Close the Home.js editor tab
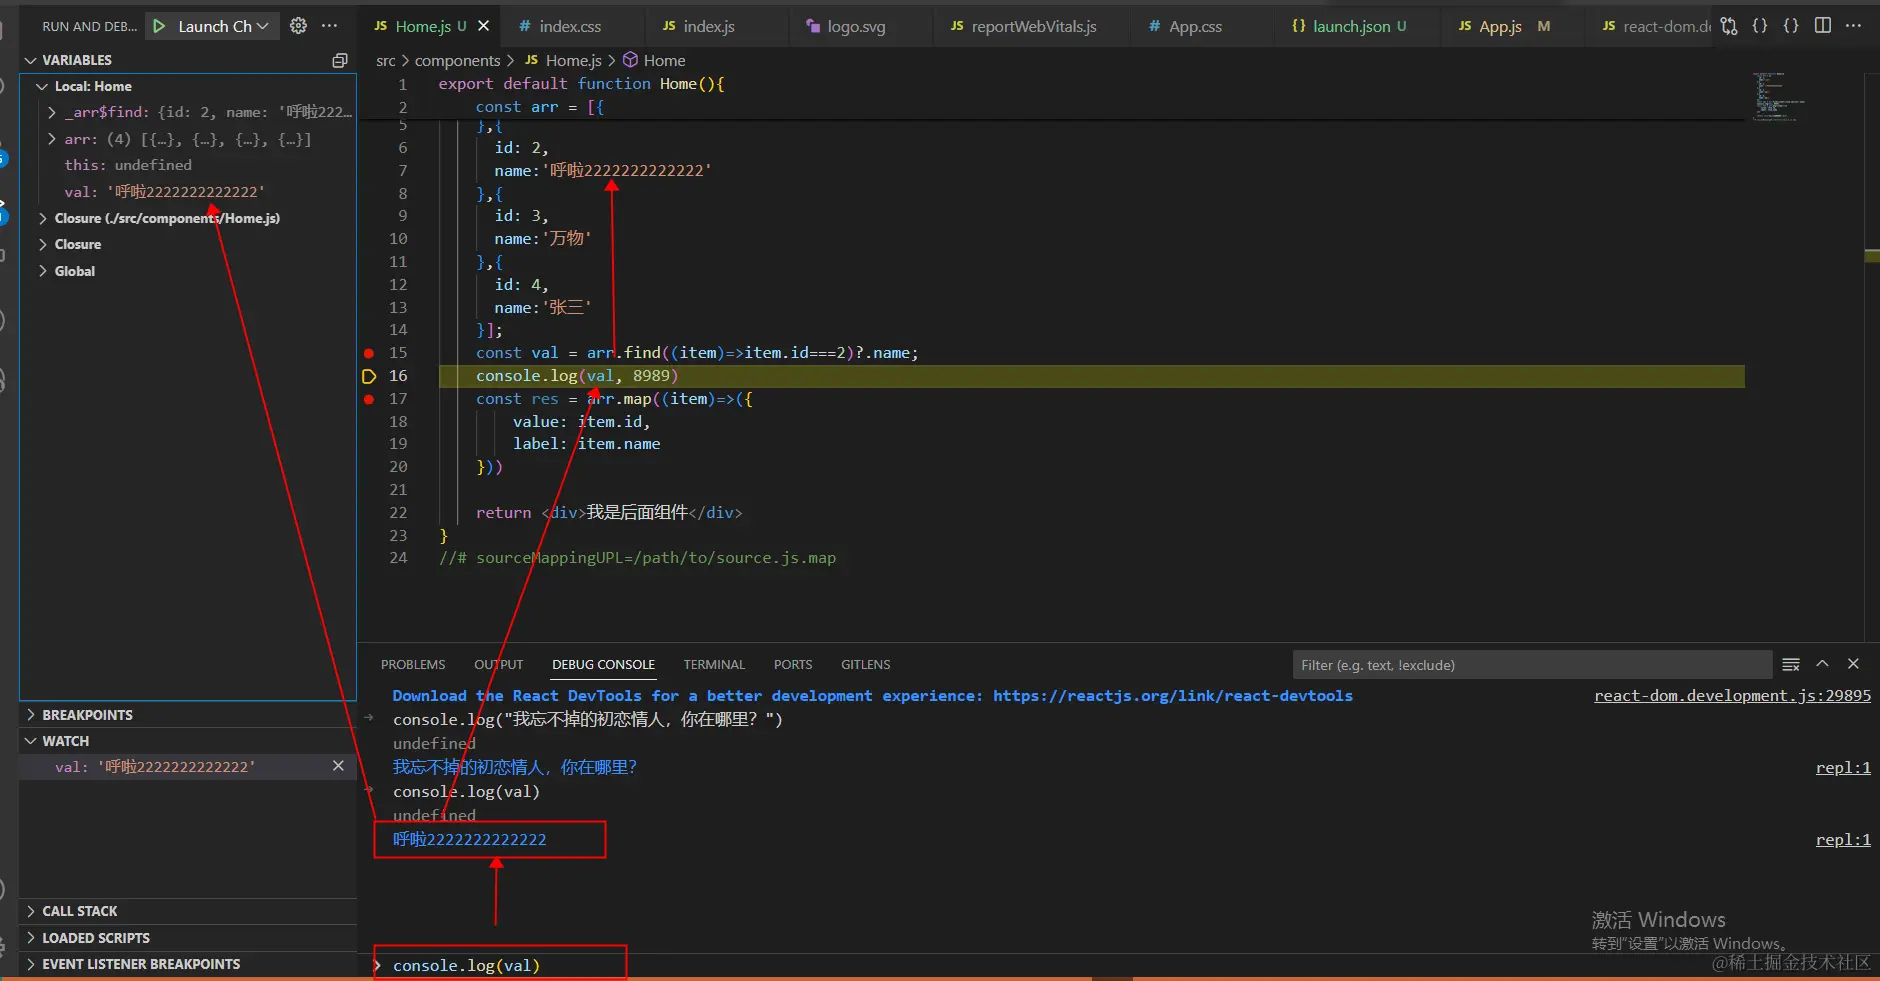This screenshot has height=981, width=1880. coord(484,26)
